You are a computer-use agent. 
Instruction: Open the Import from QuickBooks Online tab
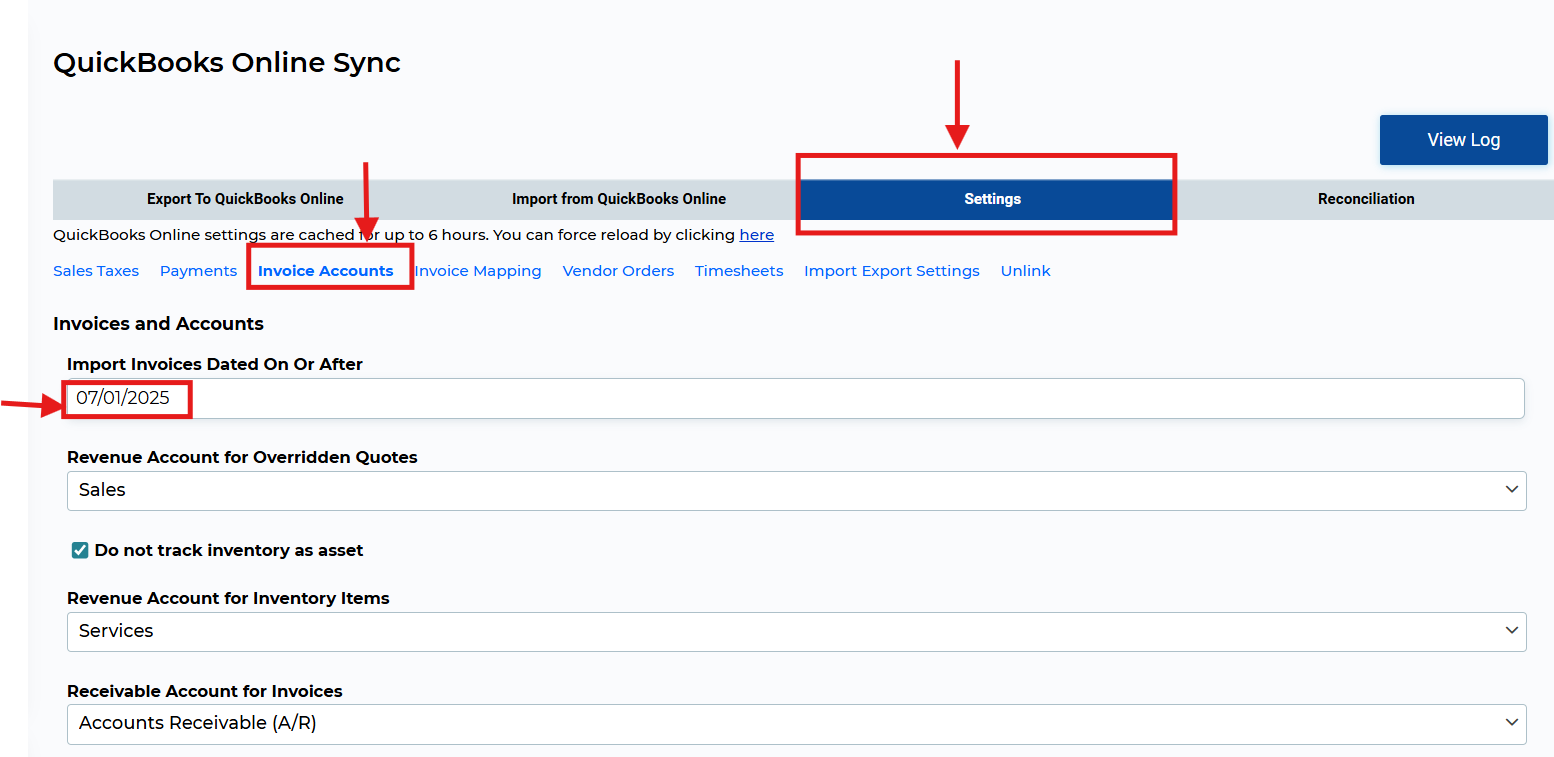619,199
